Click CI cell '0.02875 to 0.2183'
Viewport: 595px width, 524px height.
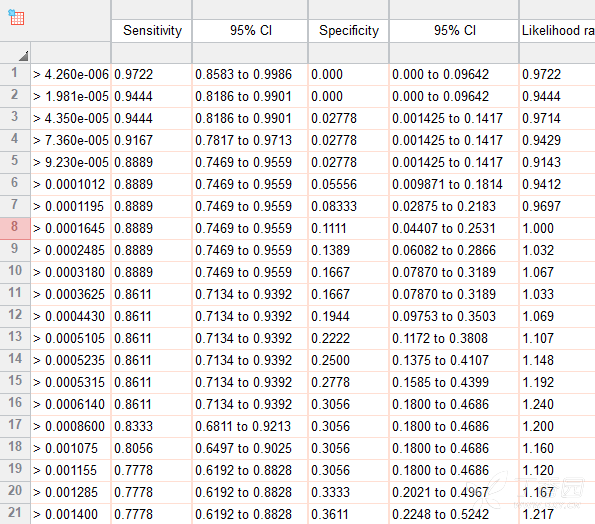click(x=454, y=206)
